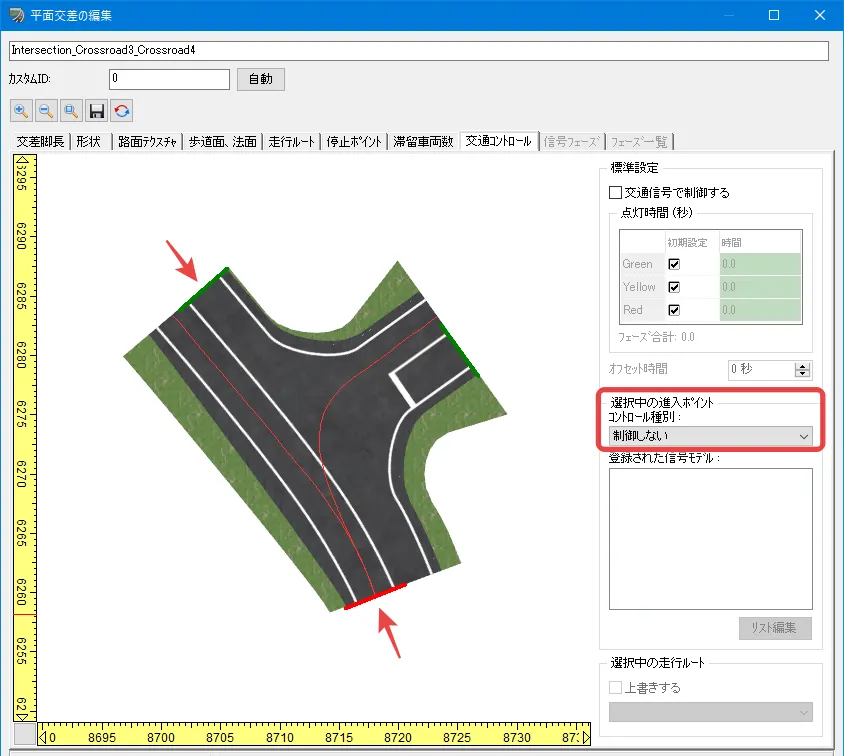Toggle the Red 初期設定 checkbox
The image size is (844, 756).
coord(674,310)
